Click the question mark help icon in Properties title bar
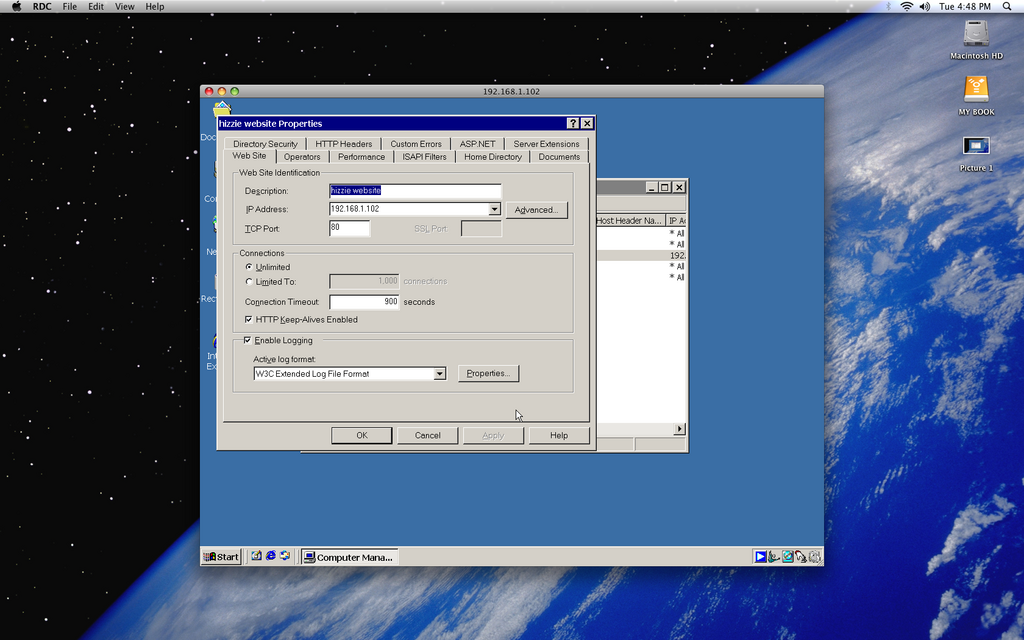 click(573, 123)
